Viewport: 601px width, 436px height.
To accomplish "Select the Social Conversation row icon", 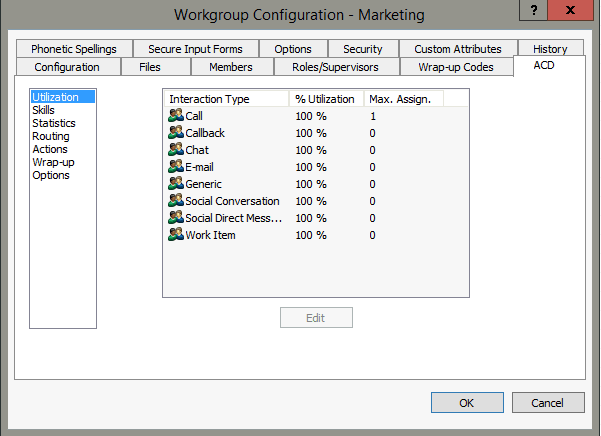I will click(176, 202).
